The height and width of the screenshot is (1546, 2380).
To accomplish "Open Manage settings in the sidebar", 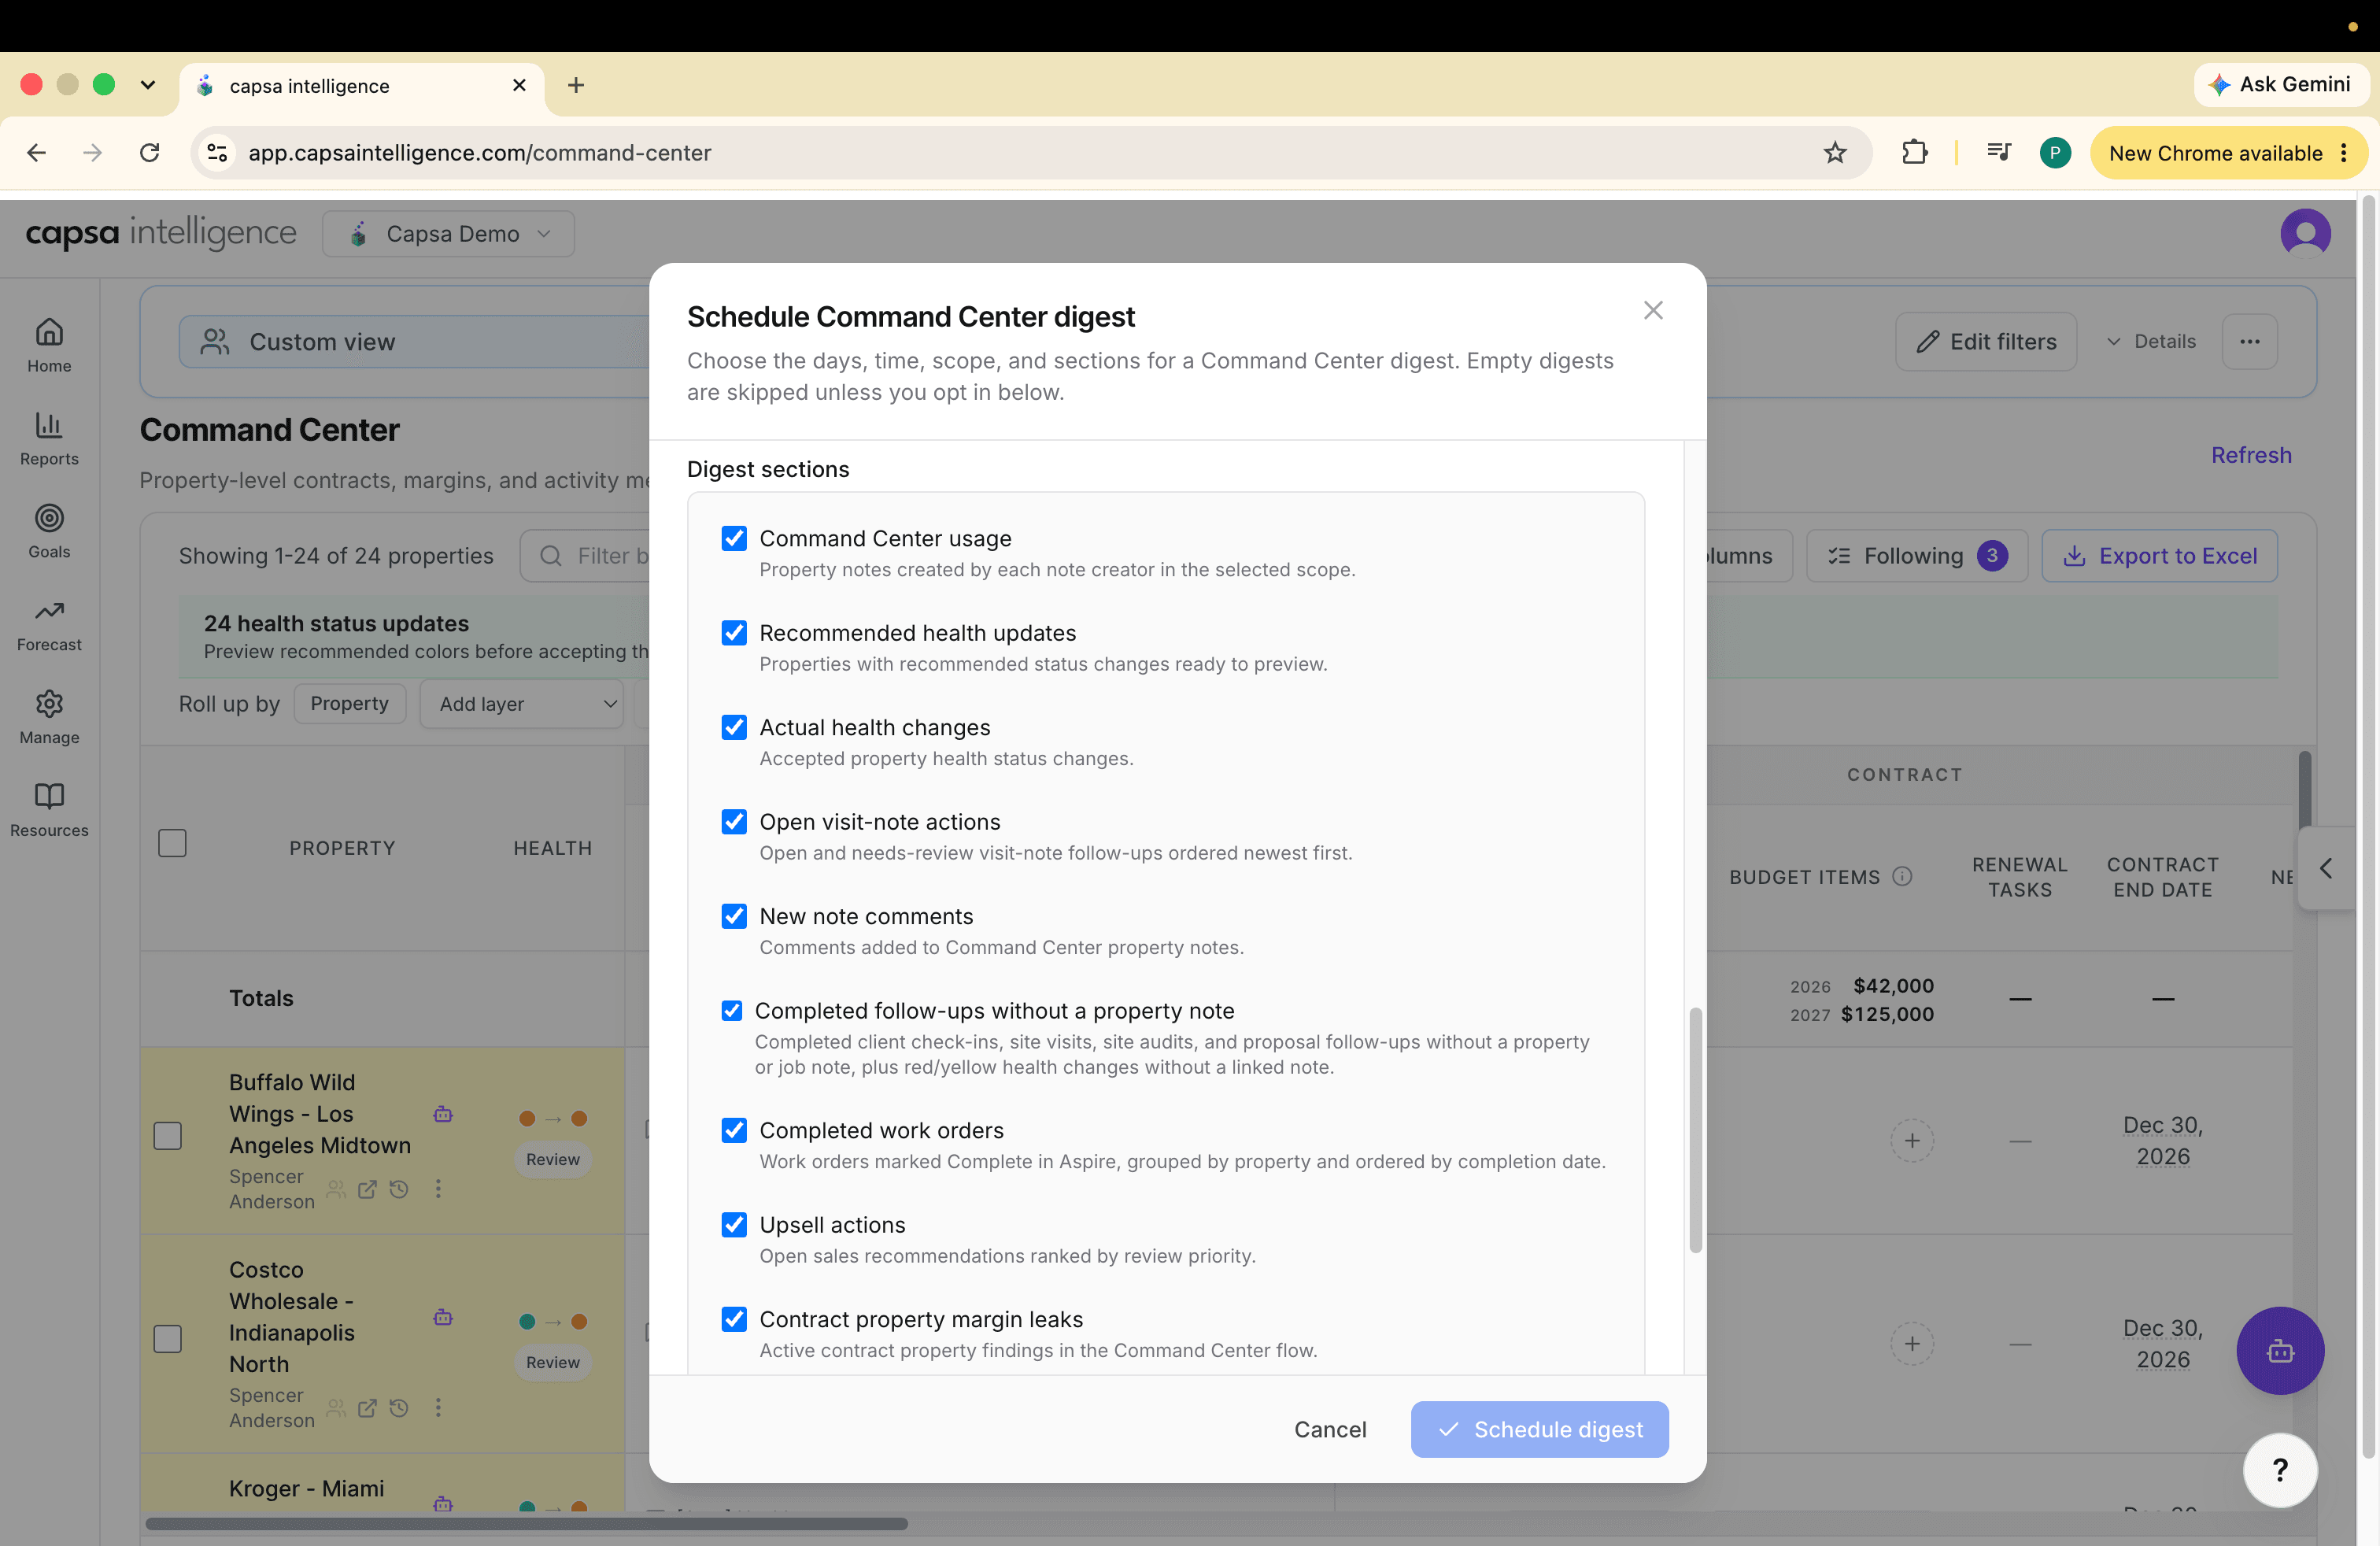I will [x=49, y=717].
